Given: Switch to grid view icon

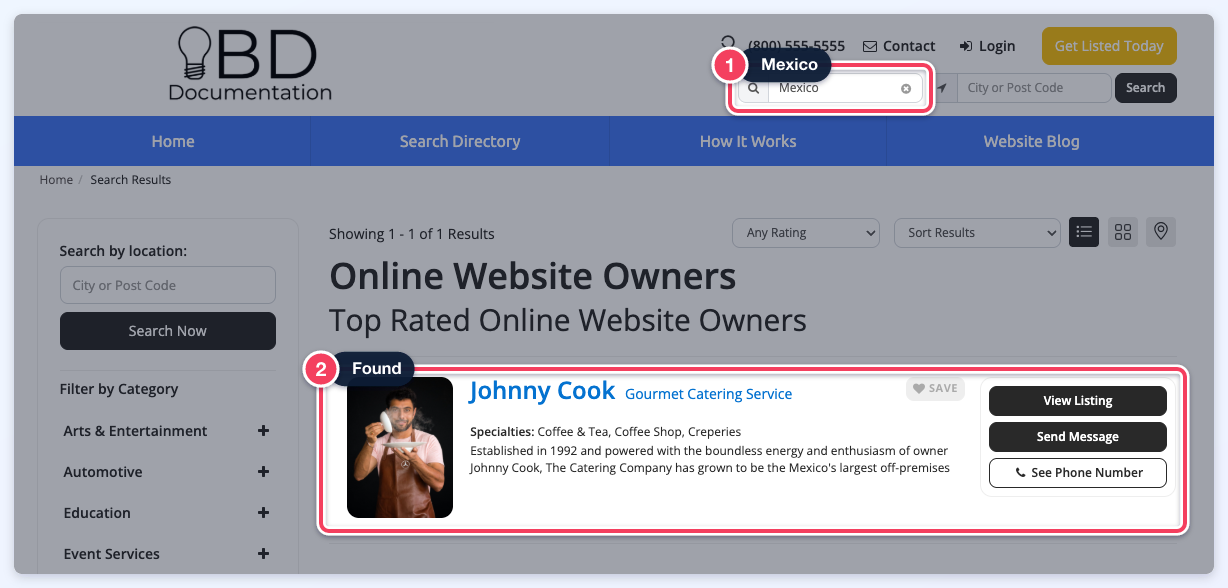Looking at the screenshot, I should [1123, 232].
